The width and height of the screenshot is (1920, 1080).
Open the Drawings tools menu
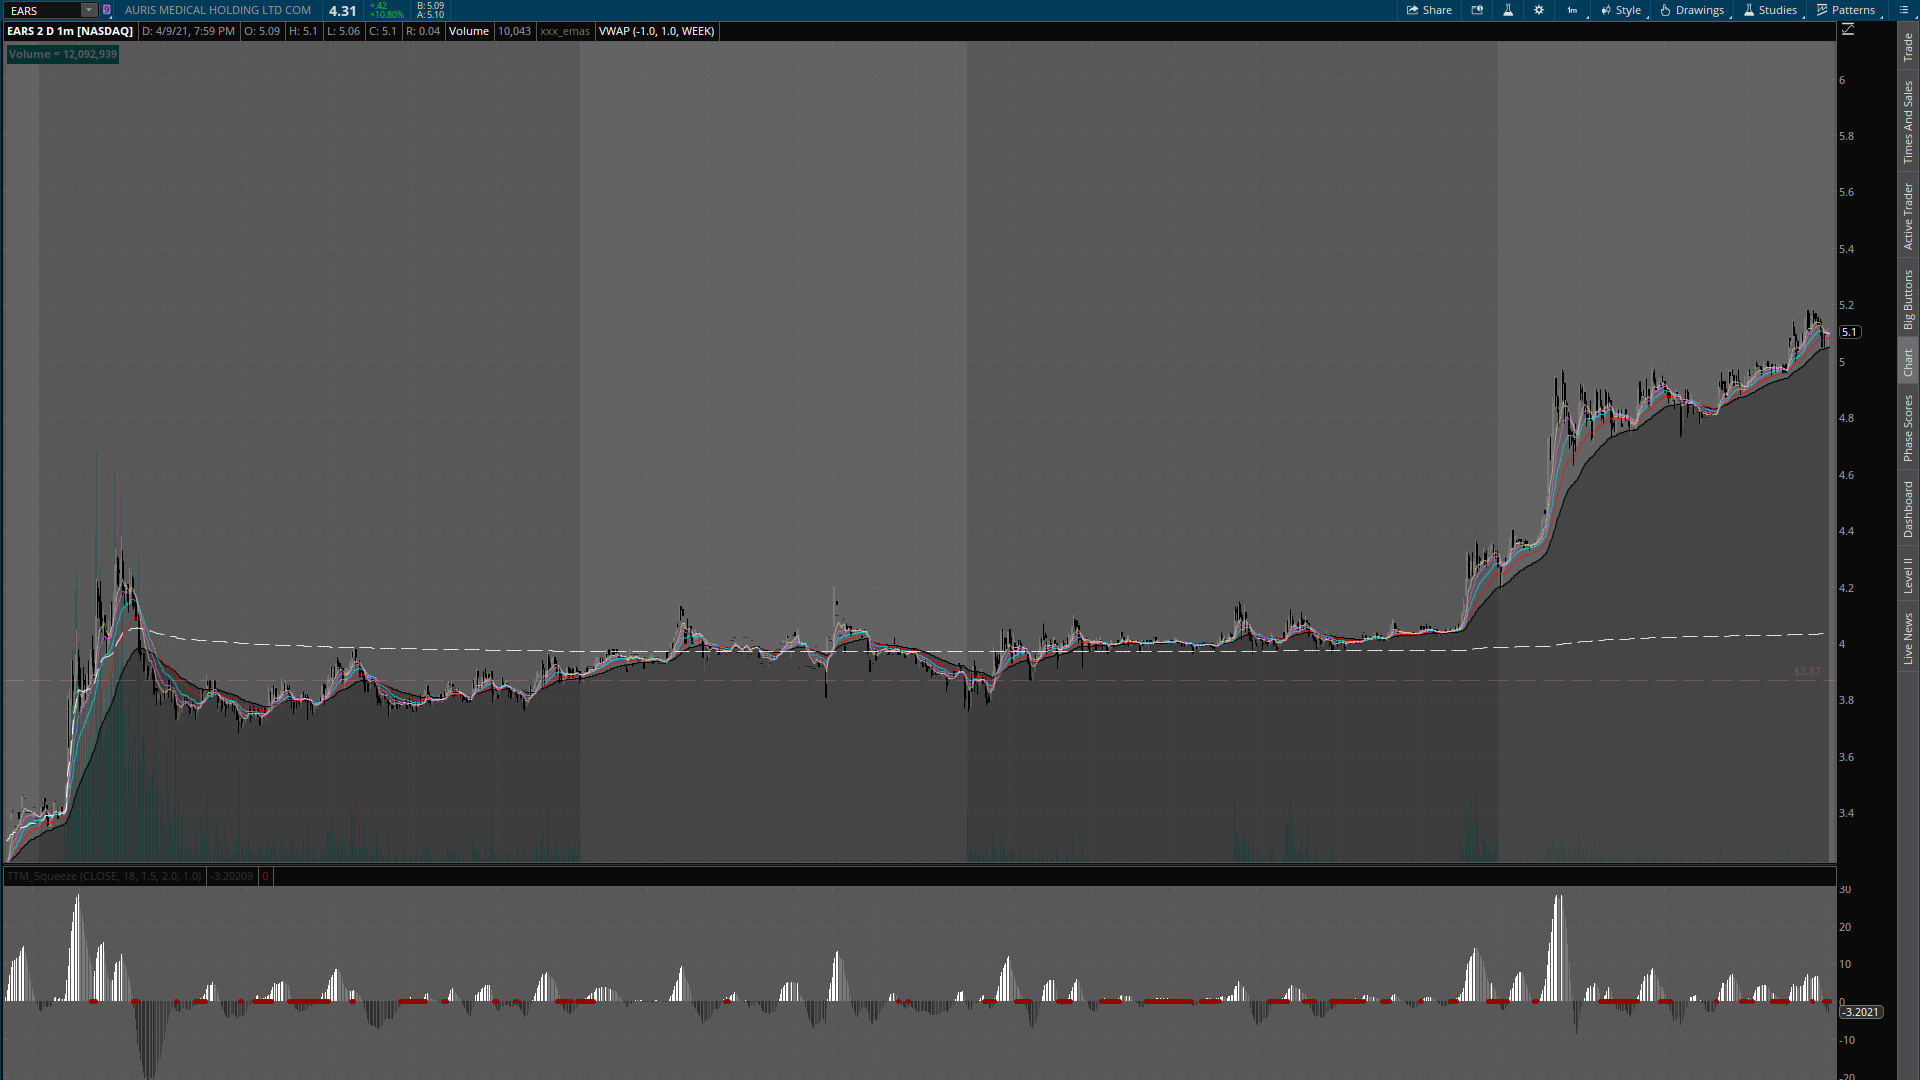[x=1692, y=10]
